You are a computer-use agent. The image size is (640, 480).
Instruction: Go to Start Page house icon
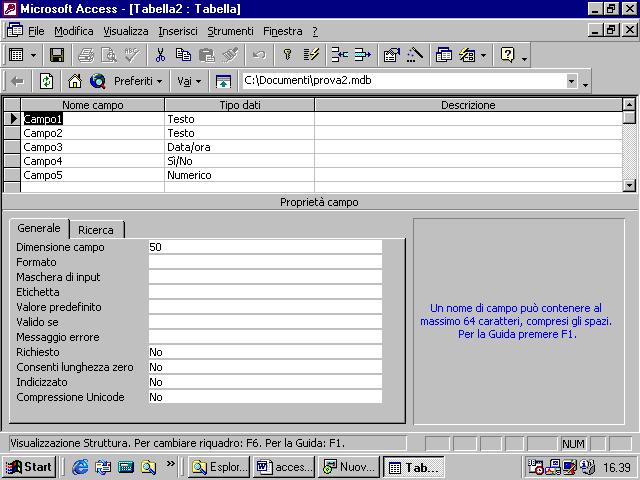(75, 81)
